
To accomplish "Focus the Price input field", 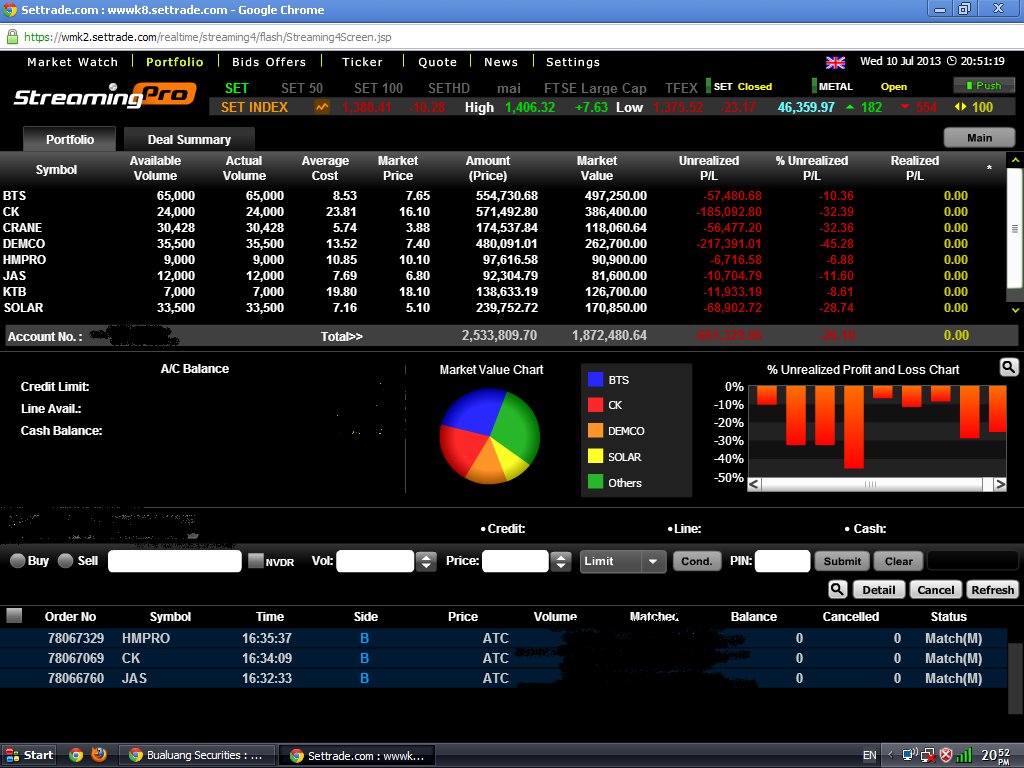I will [515, 561].
